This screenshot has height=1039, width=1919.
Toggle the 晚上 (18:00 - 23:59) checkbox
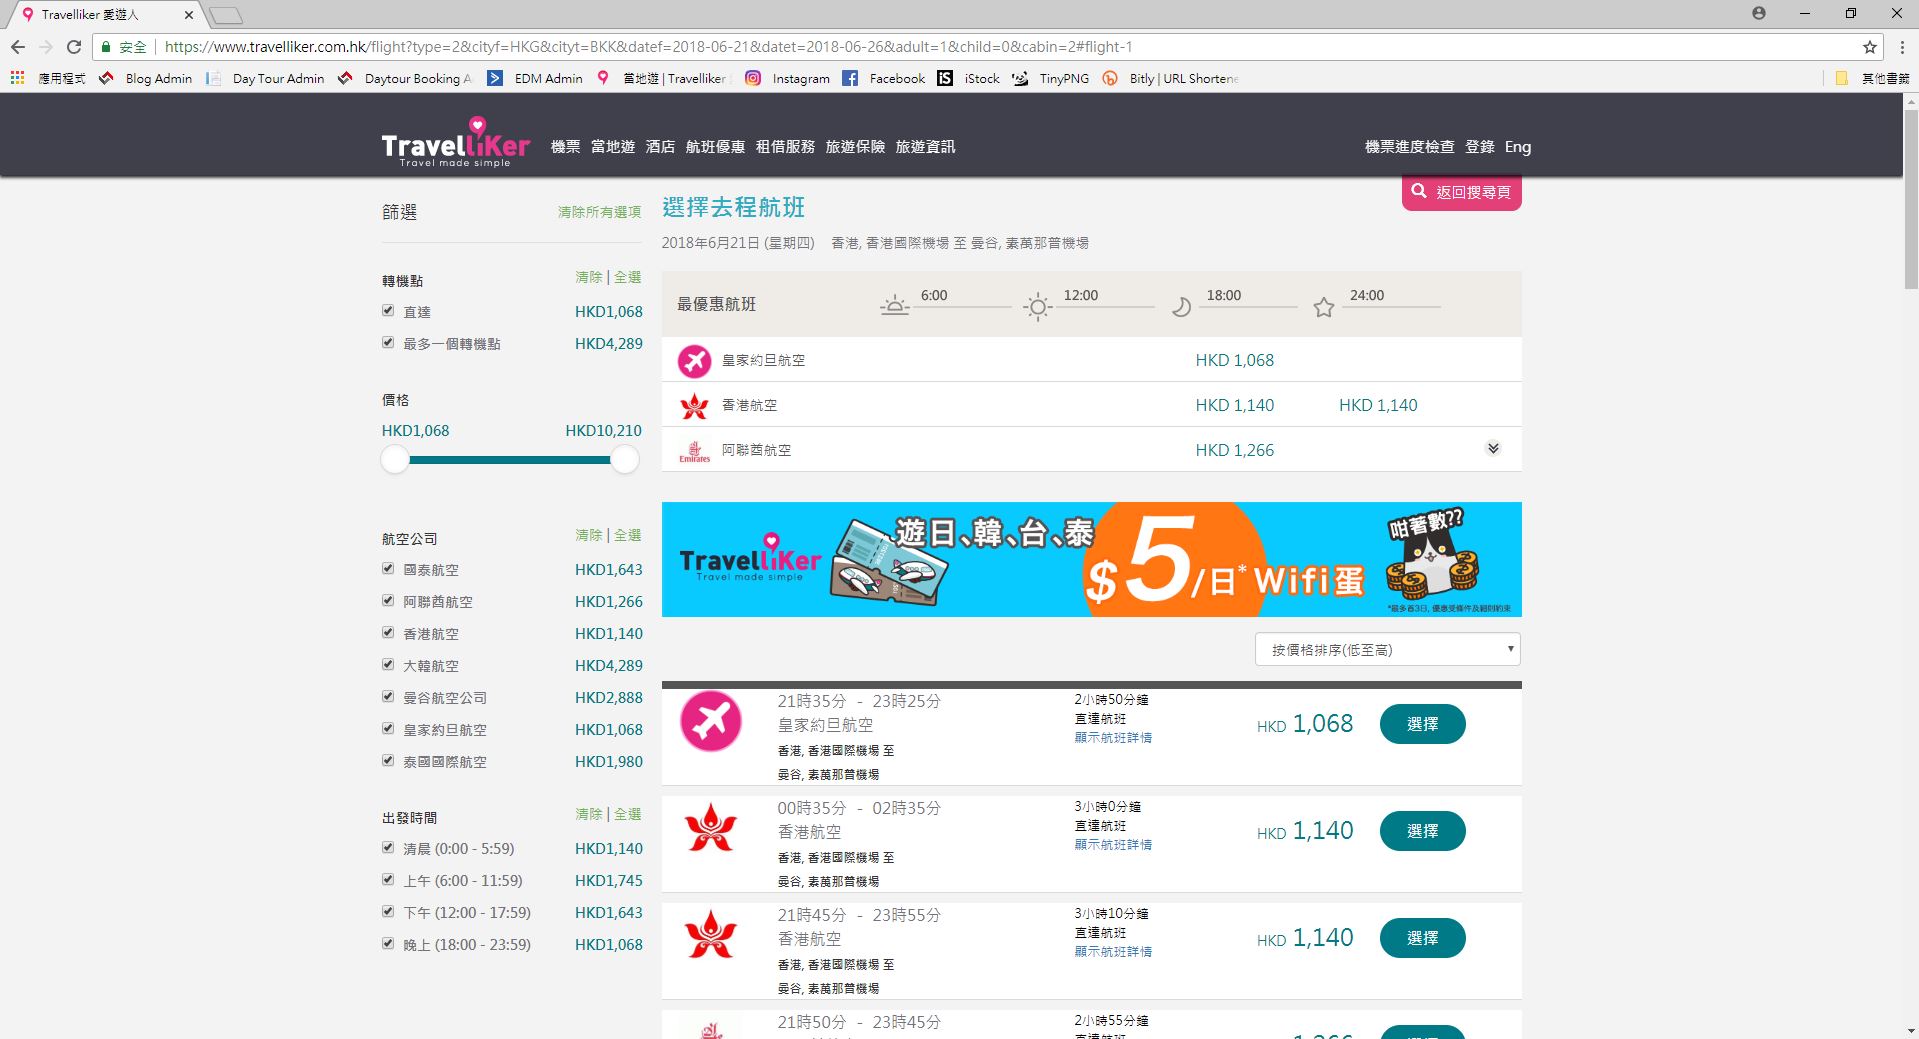(388, 943)
